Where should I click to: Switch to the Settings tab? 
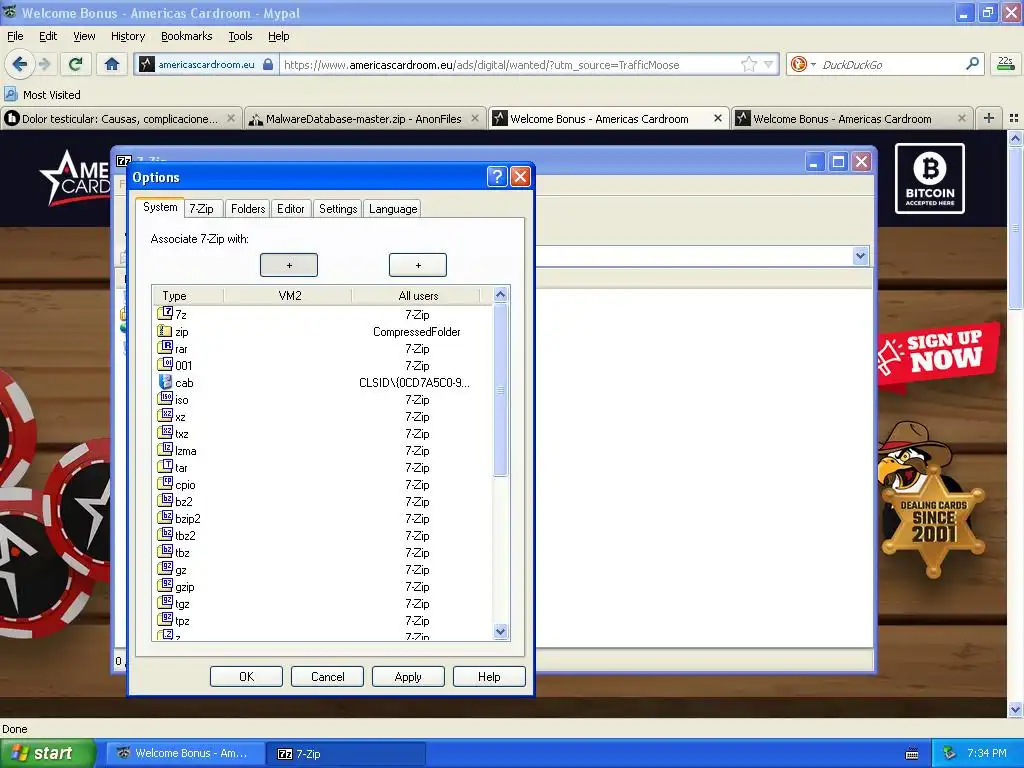pos(338,209)
